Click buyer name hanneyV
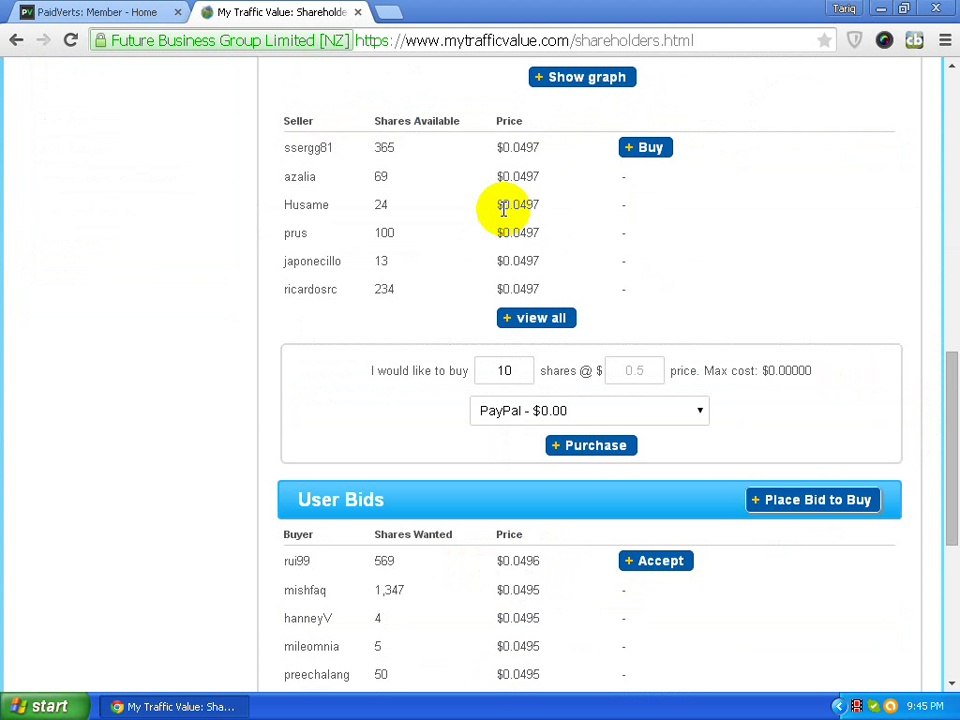Image resolution: width=960 pixels, height=720 pixels. pyautogui.click(x=308, y=618)
